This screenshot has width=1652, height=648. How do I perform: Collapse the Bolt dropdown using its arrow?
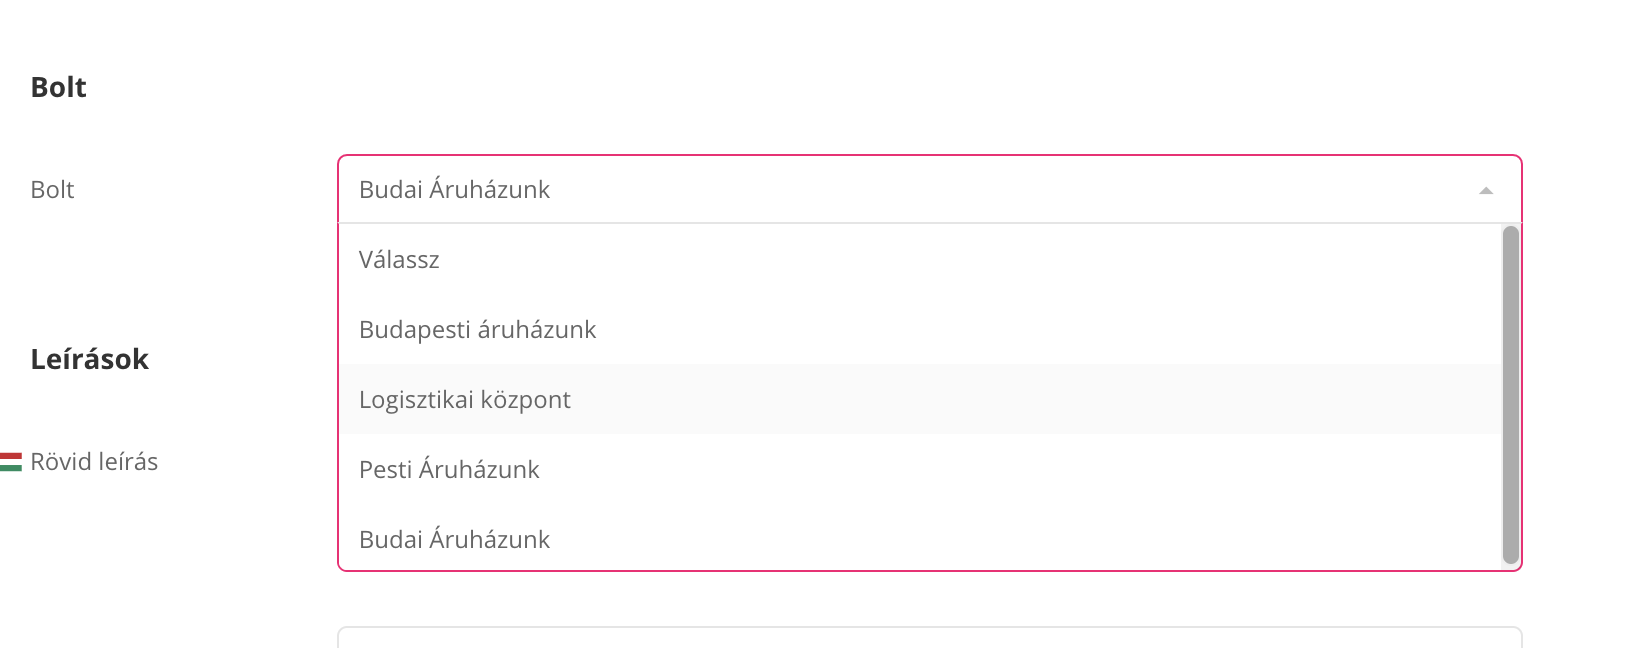[1486, 190]
